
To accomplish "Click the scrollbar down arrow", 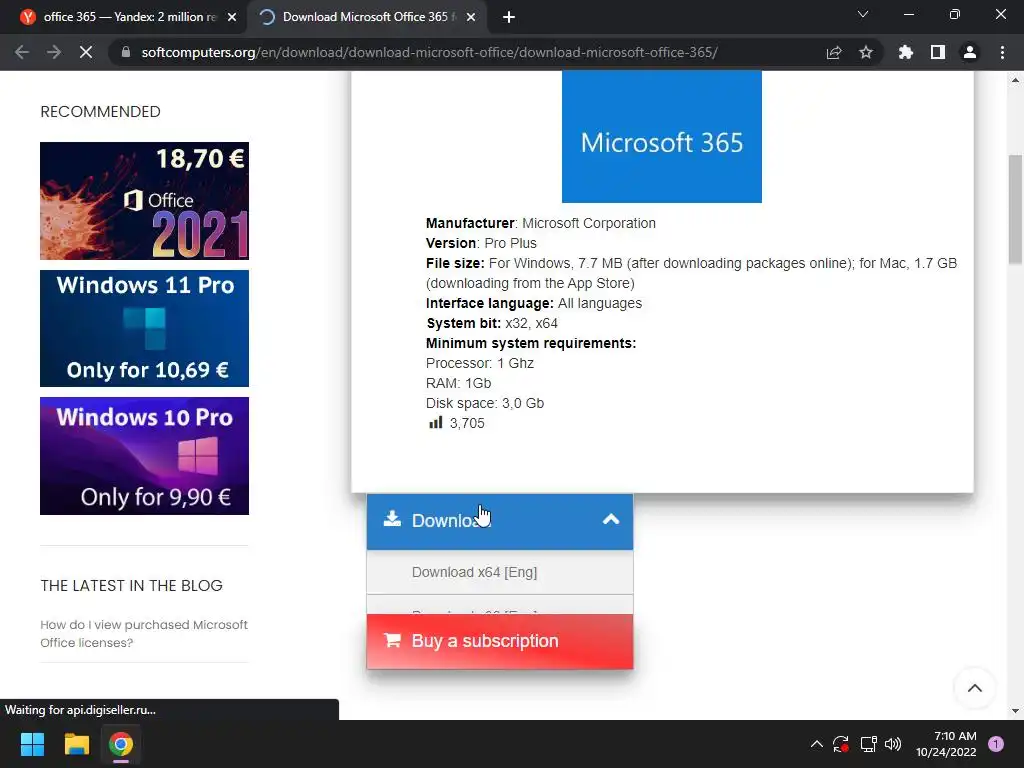I will [1015, 711].
